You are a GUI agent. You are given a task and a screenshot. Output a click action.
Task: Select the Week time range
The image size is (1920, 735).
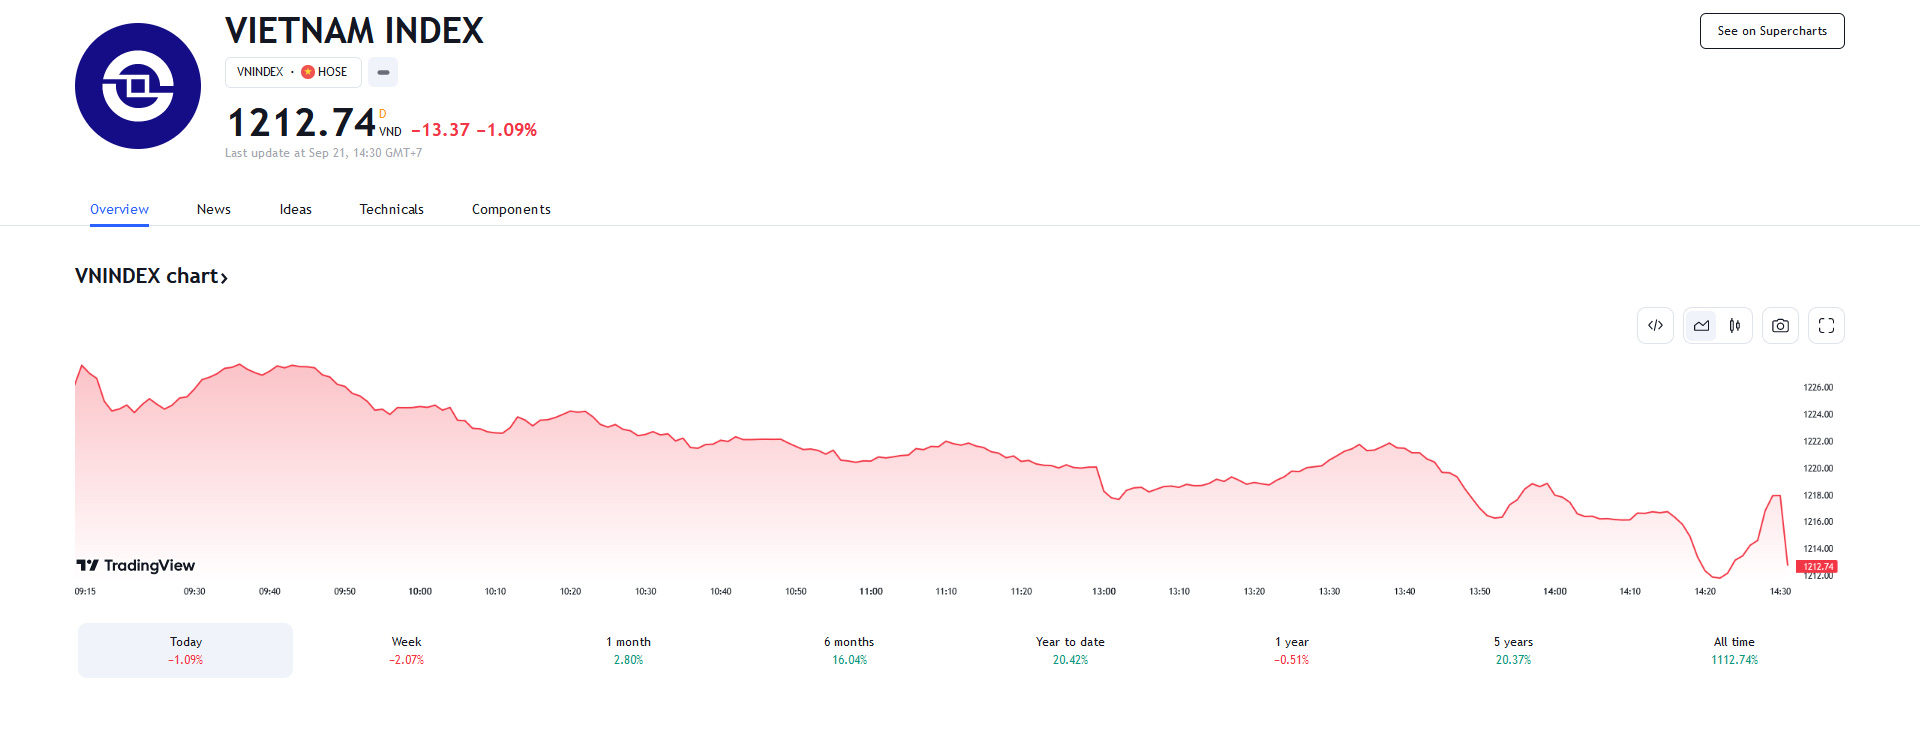[x=406, y=650]
